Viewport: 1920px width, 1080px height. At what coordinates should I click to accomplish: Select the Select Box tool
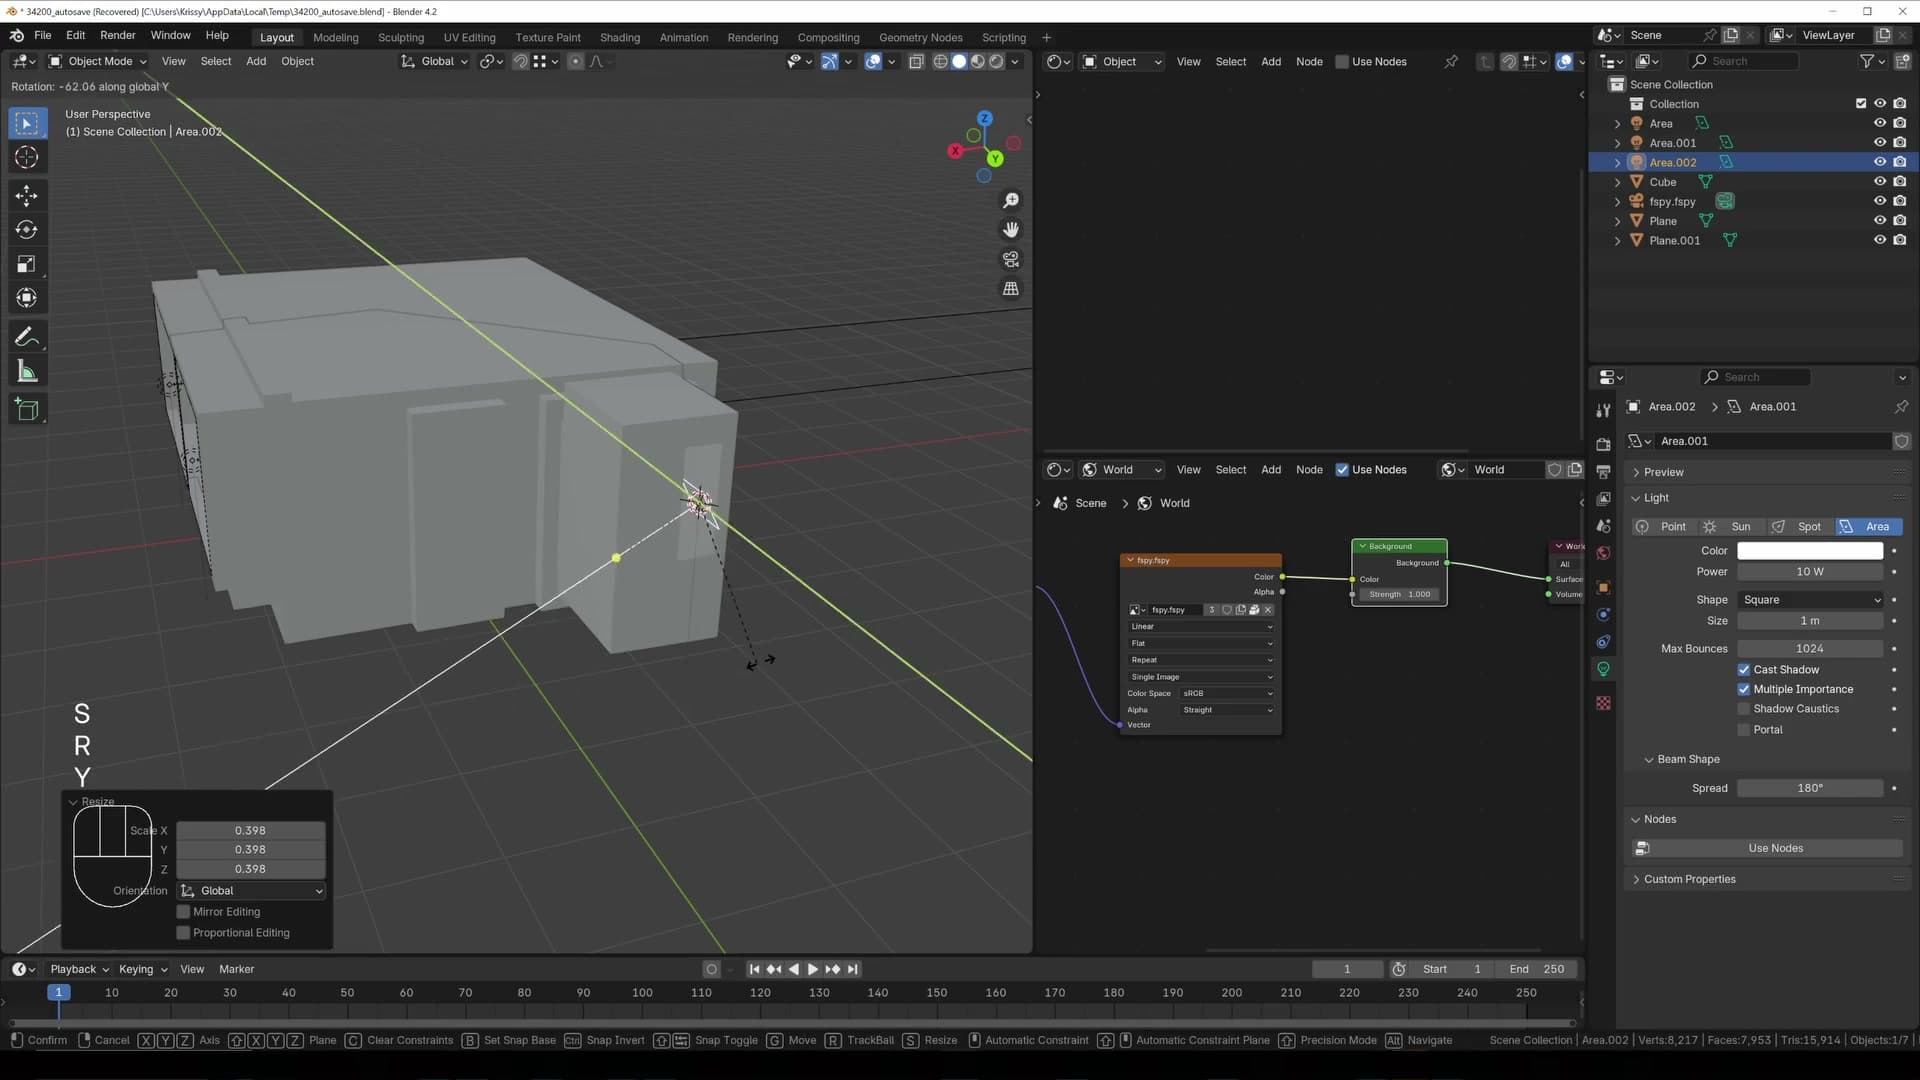27,123
